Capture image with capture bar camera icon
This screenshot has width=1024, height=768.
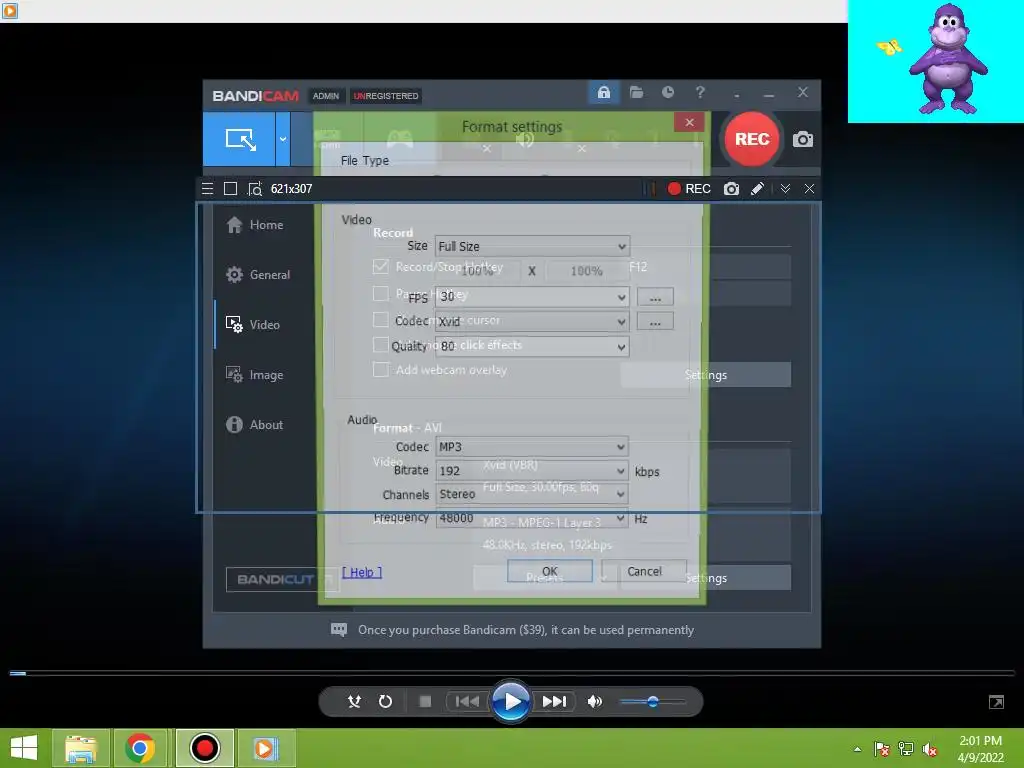click(x=731, y=189)
